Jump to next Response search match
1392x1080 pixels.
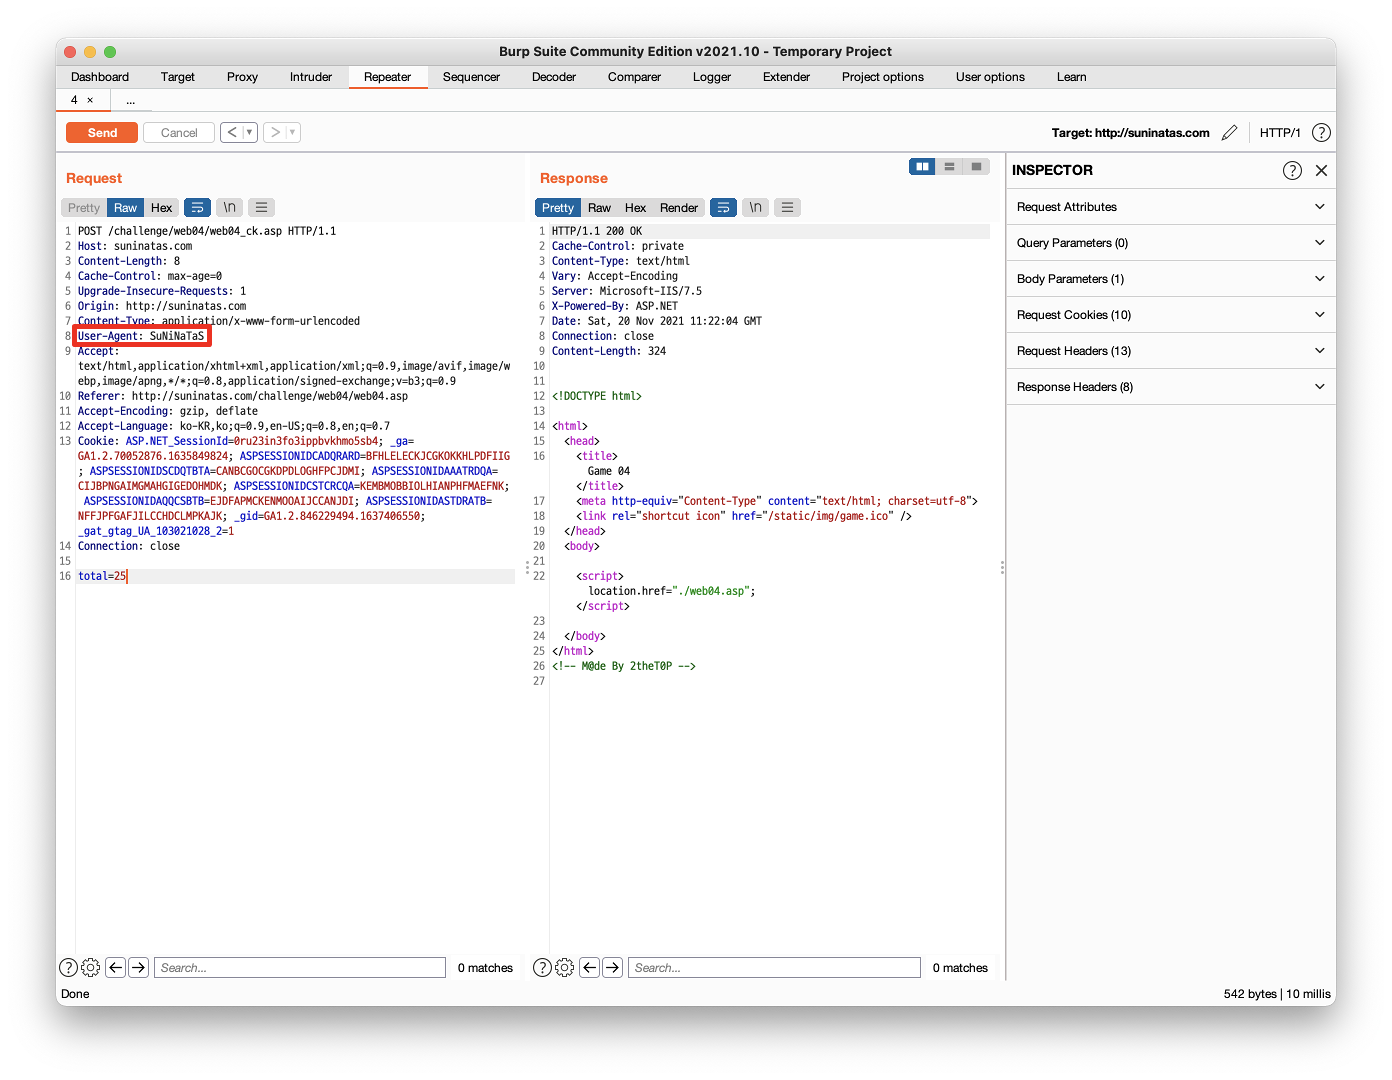coord(613,967)
